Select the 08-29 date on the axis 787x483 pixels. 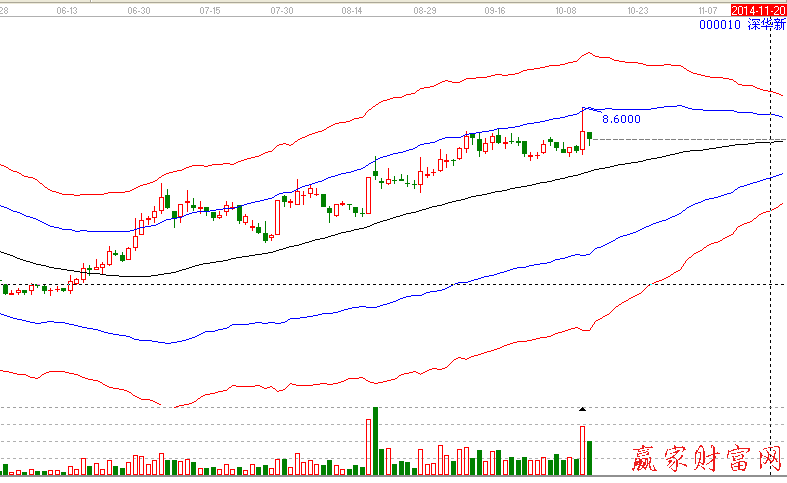click(424, 9)
